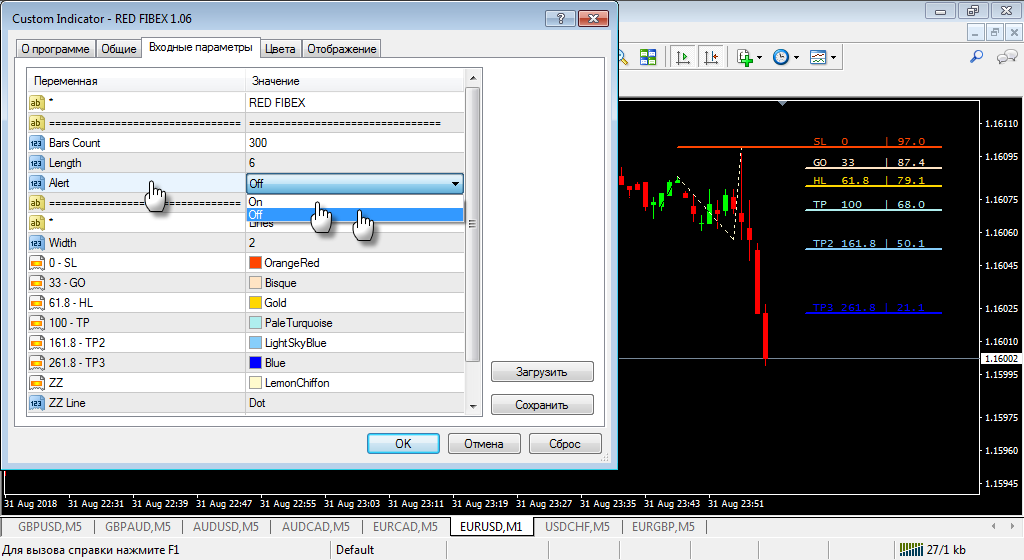Pick the PaleTurquoise color swatch

(255, 323)
